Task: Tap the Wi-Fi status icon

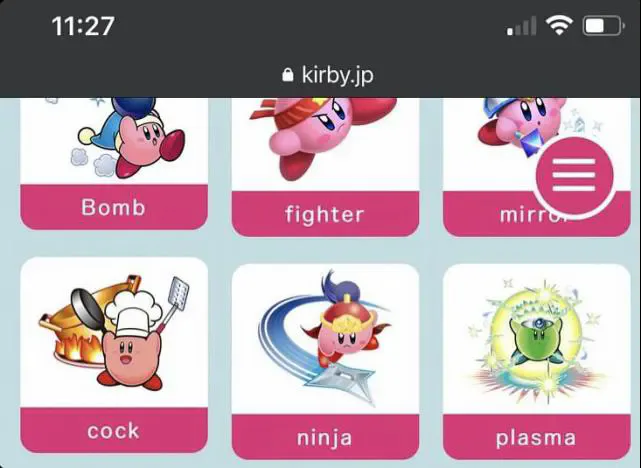Action: [x=559, y=25]
